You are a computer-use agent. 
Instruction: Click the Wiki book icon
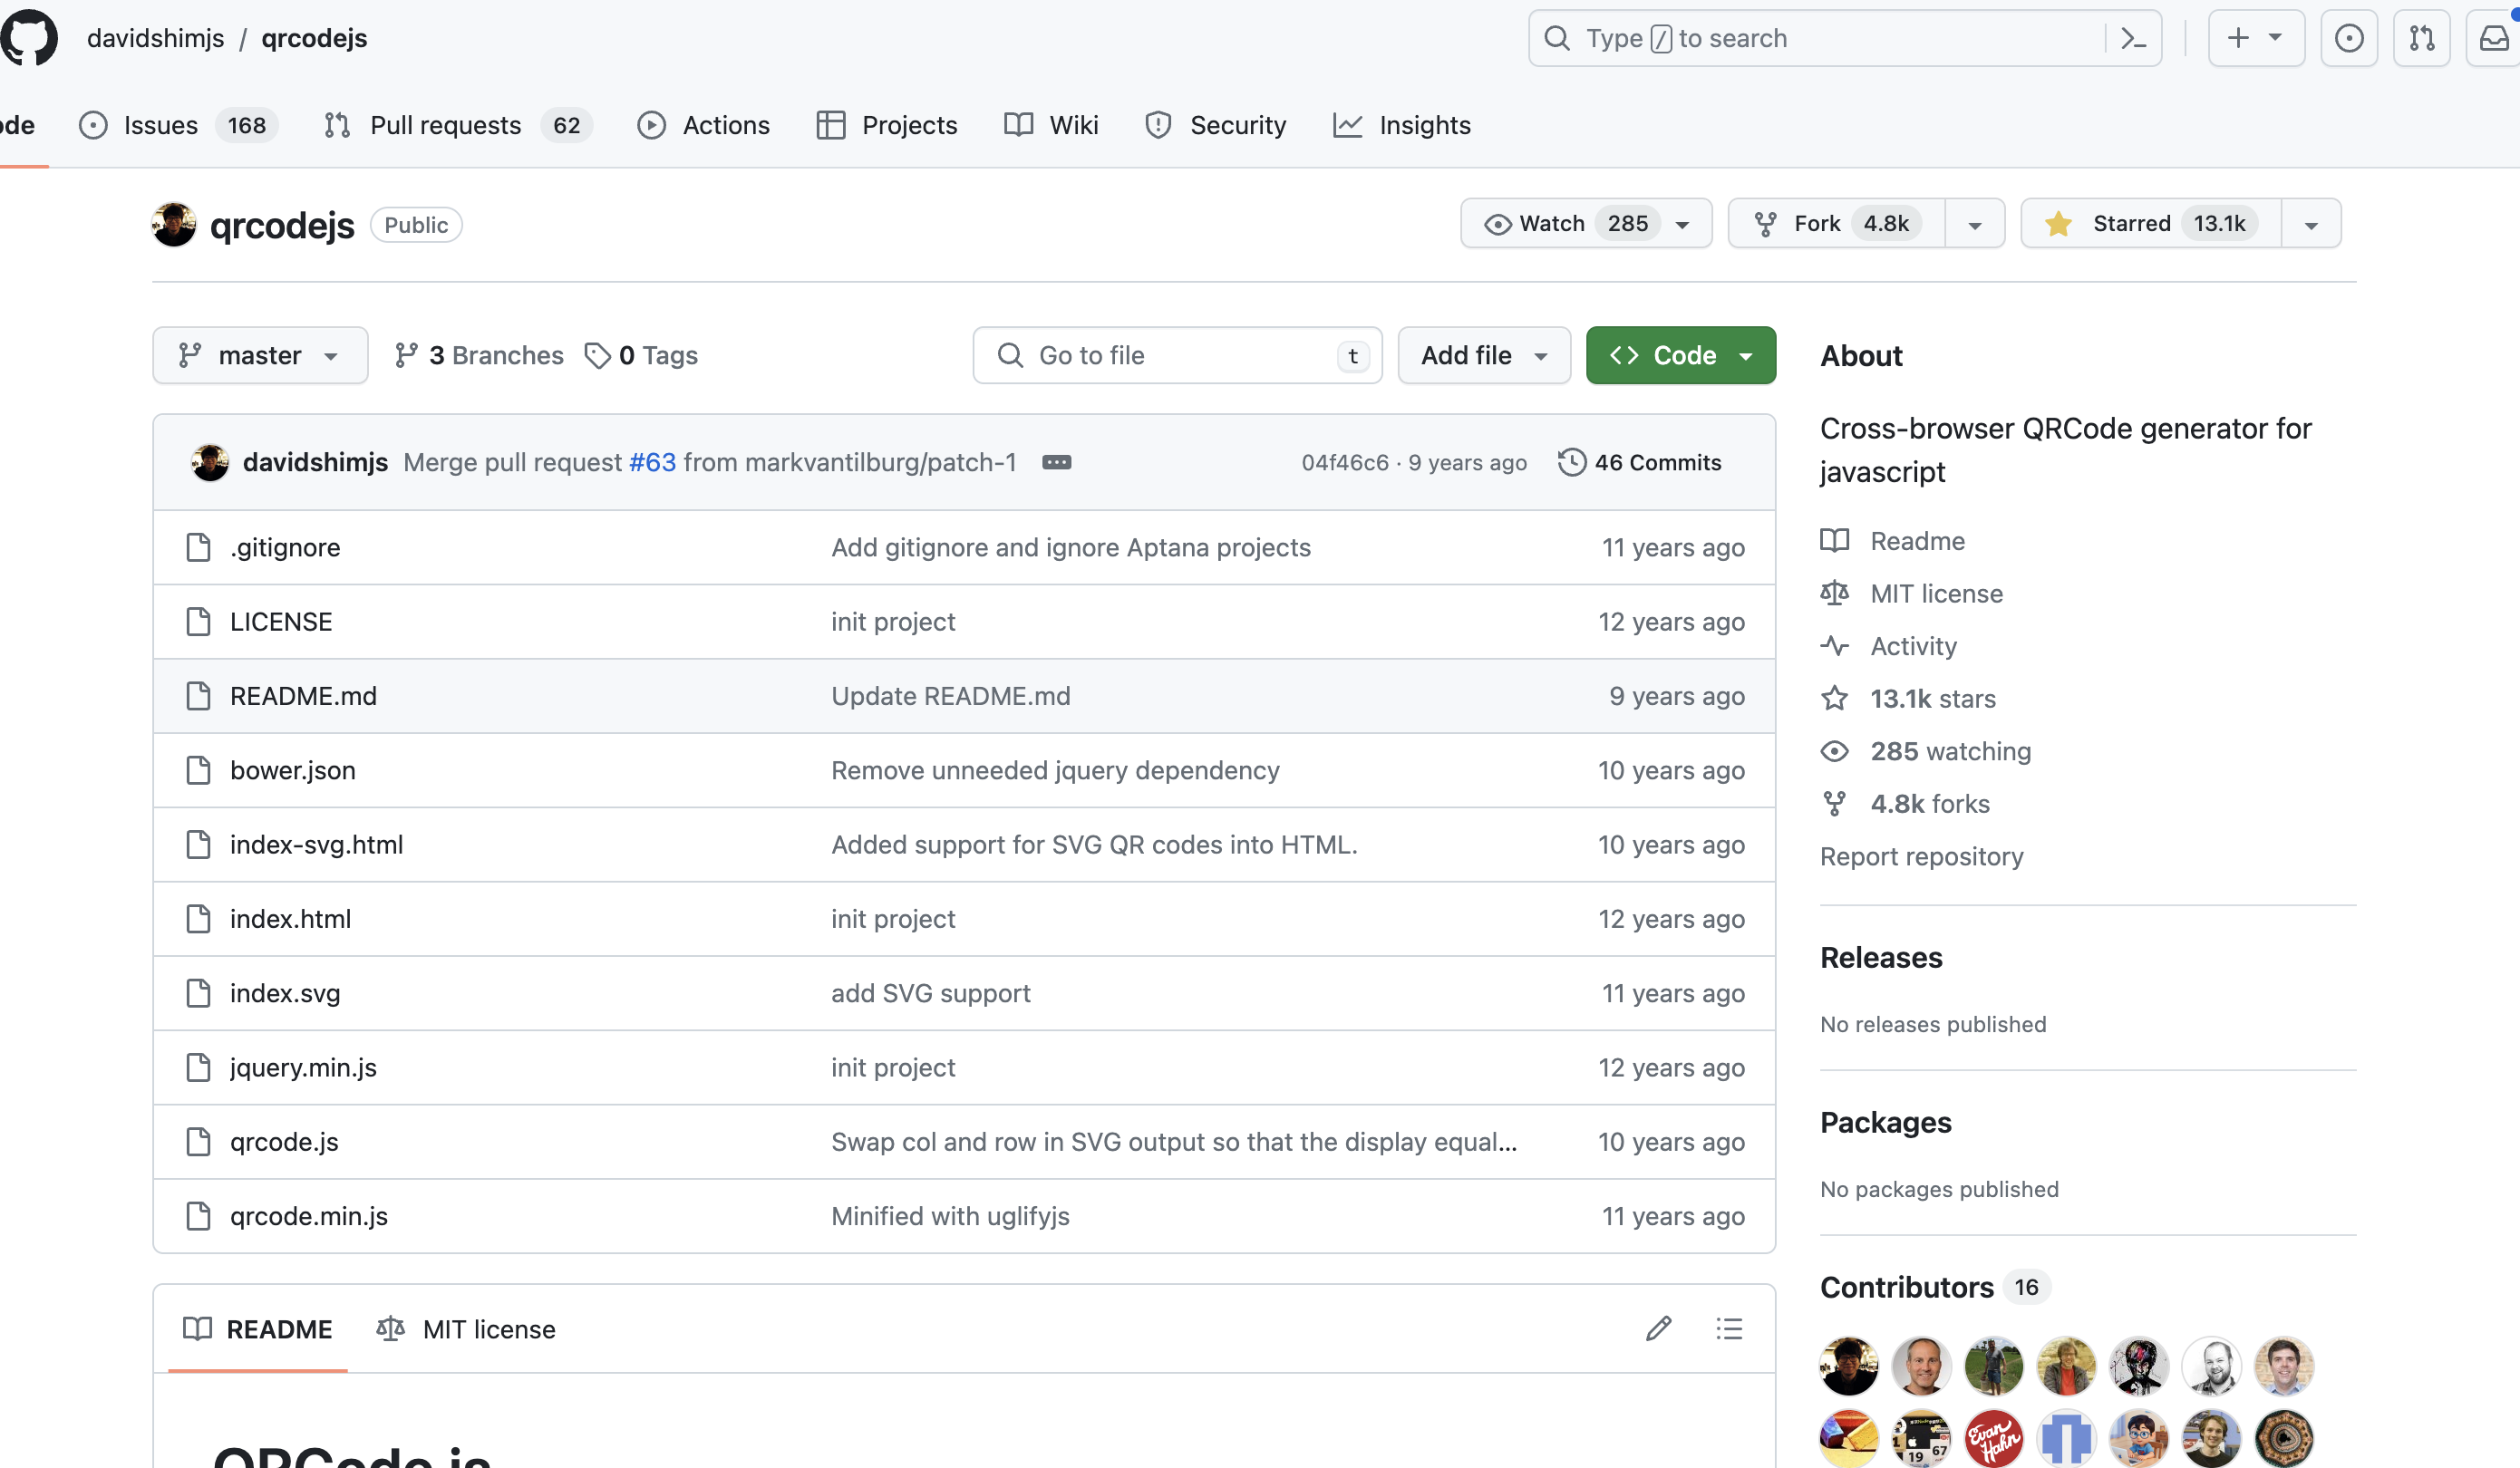tap(1017, 124)
